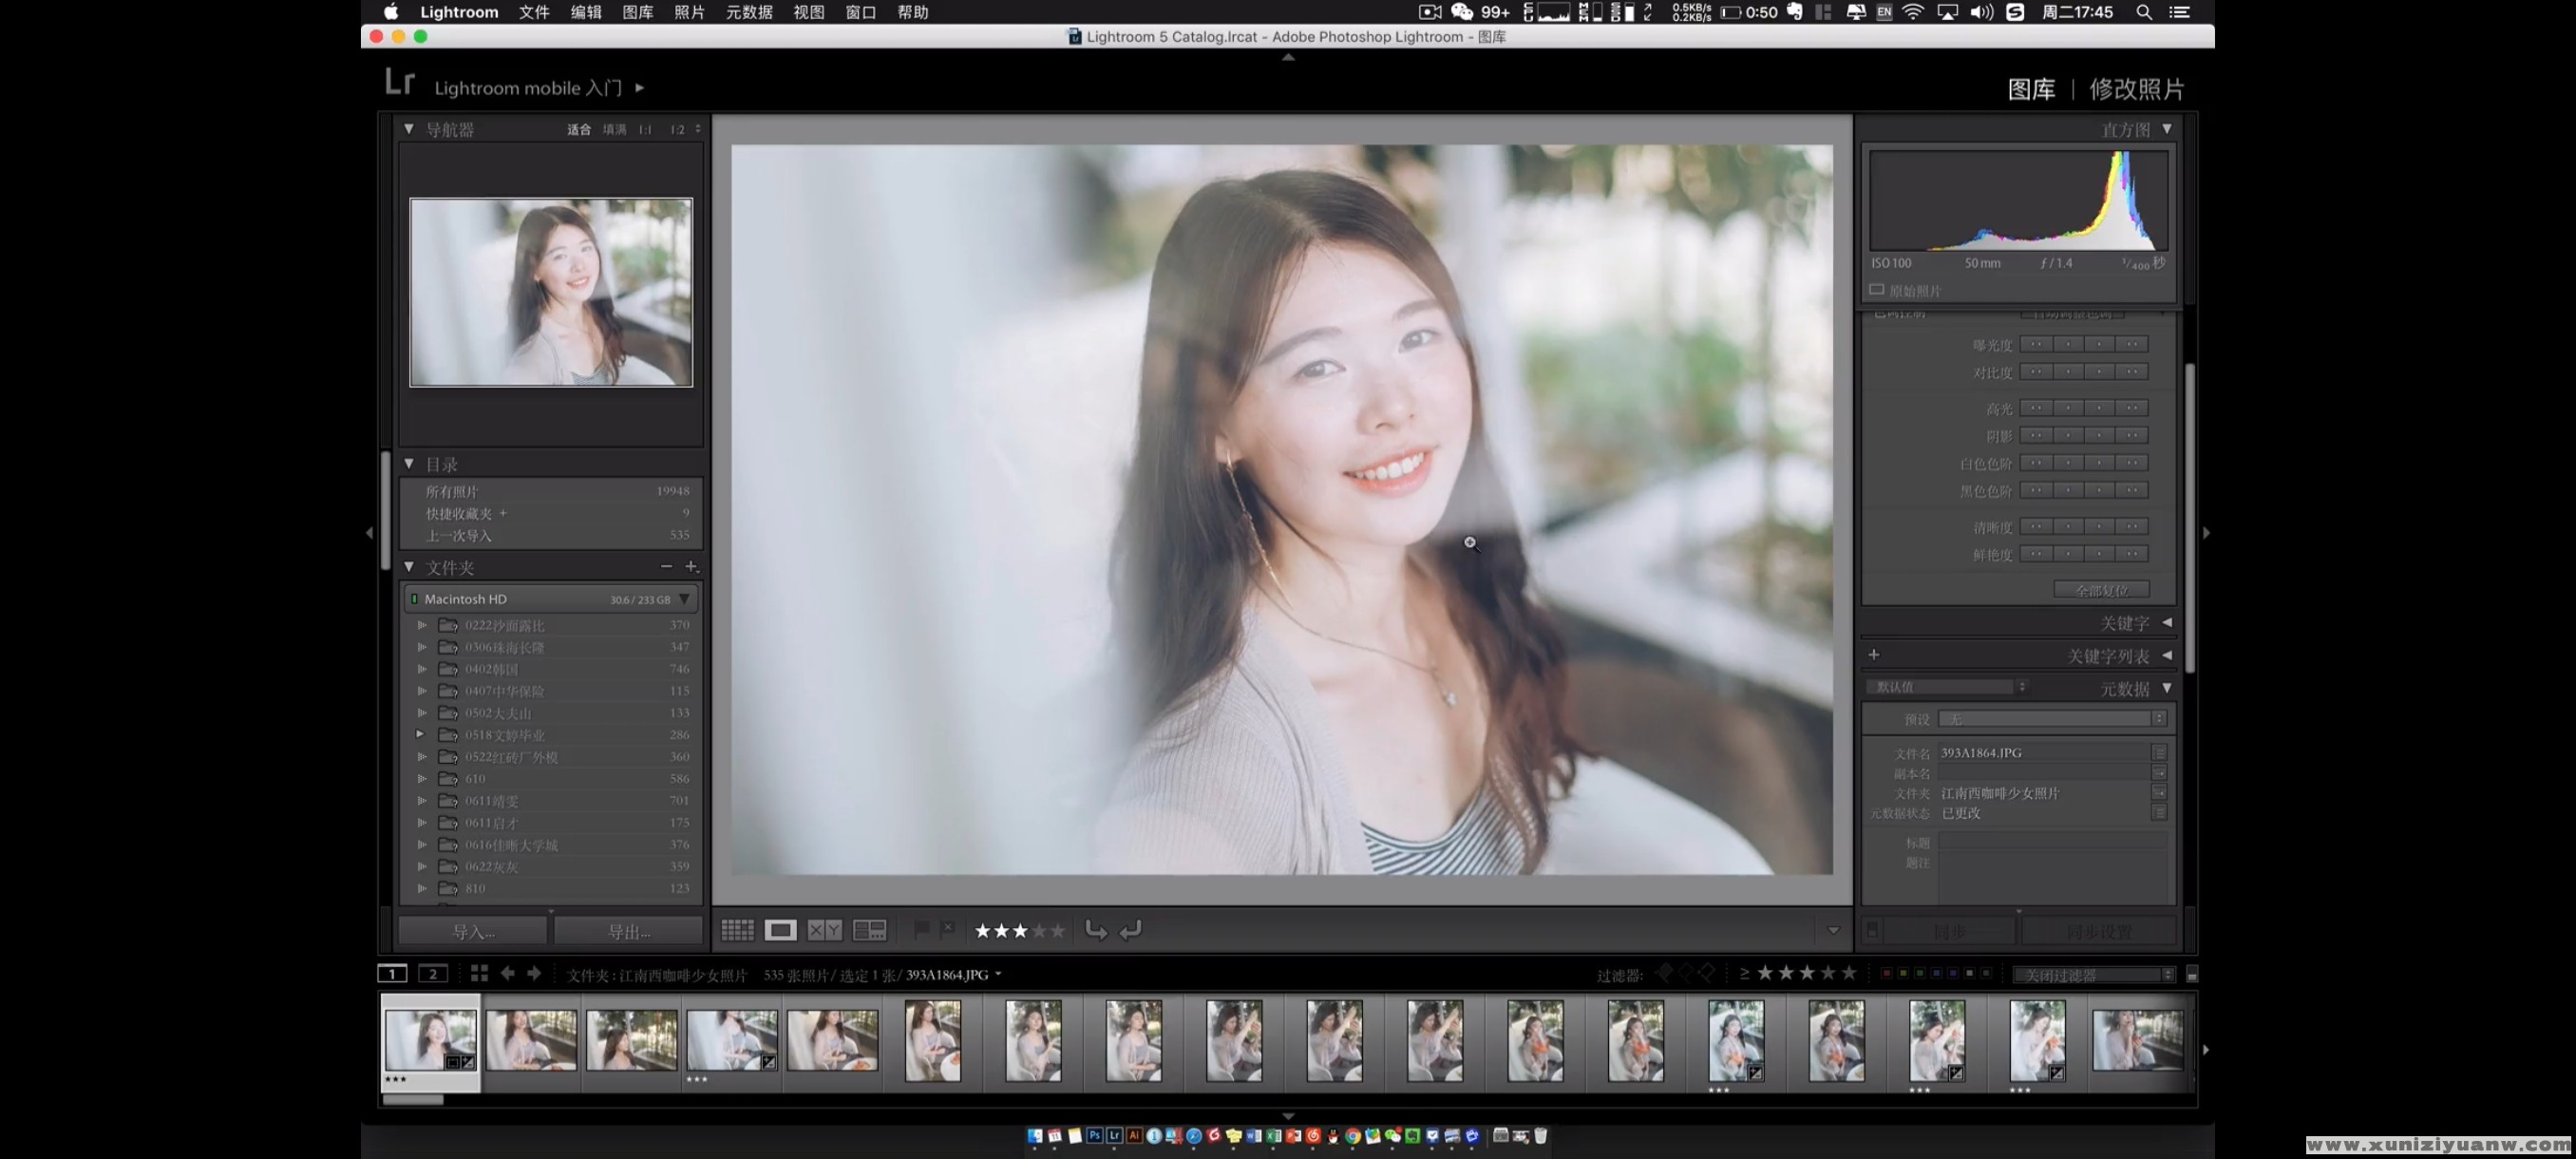This screenshot has height=1159, width=2576.
Task: Click the Set as rejected flag icon
Action: (x=947, y=929)
